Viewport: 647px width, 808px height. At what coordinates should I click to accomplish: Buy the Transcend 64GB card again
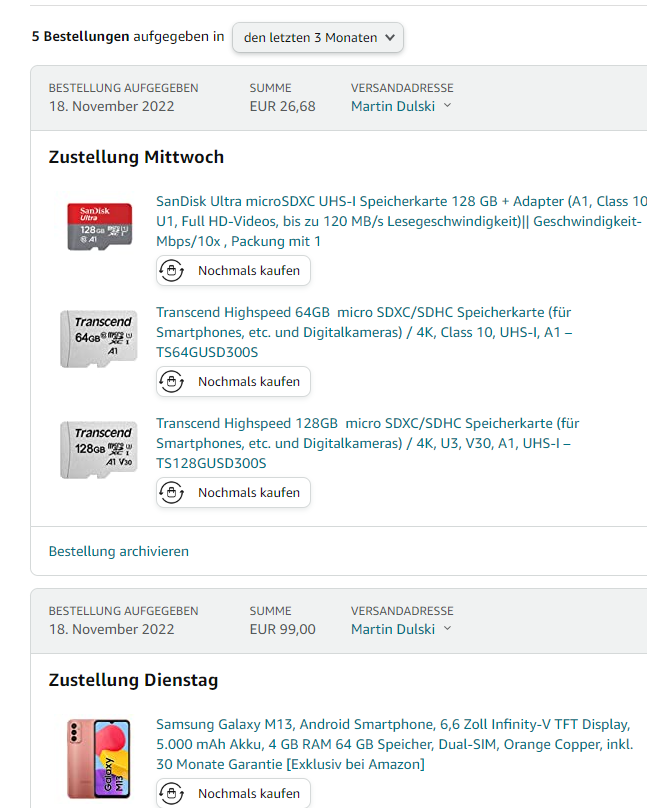coord(233,381)
